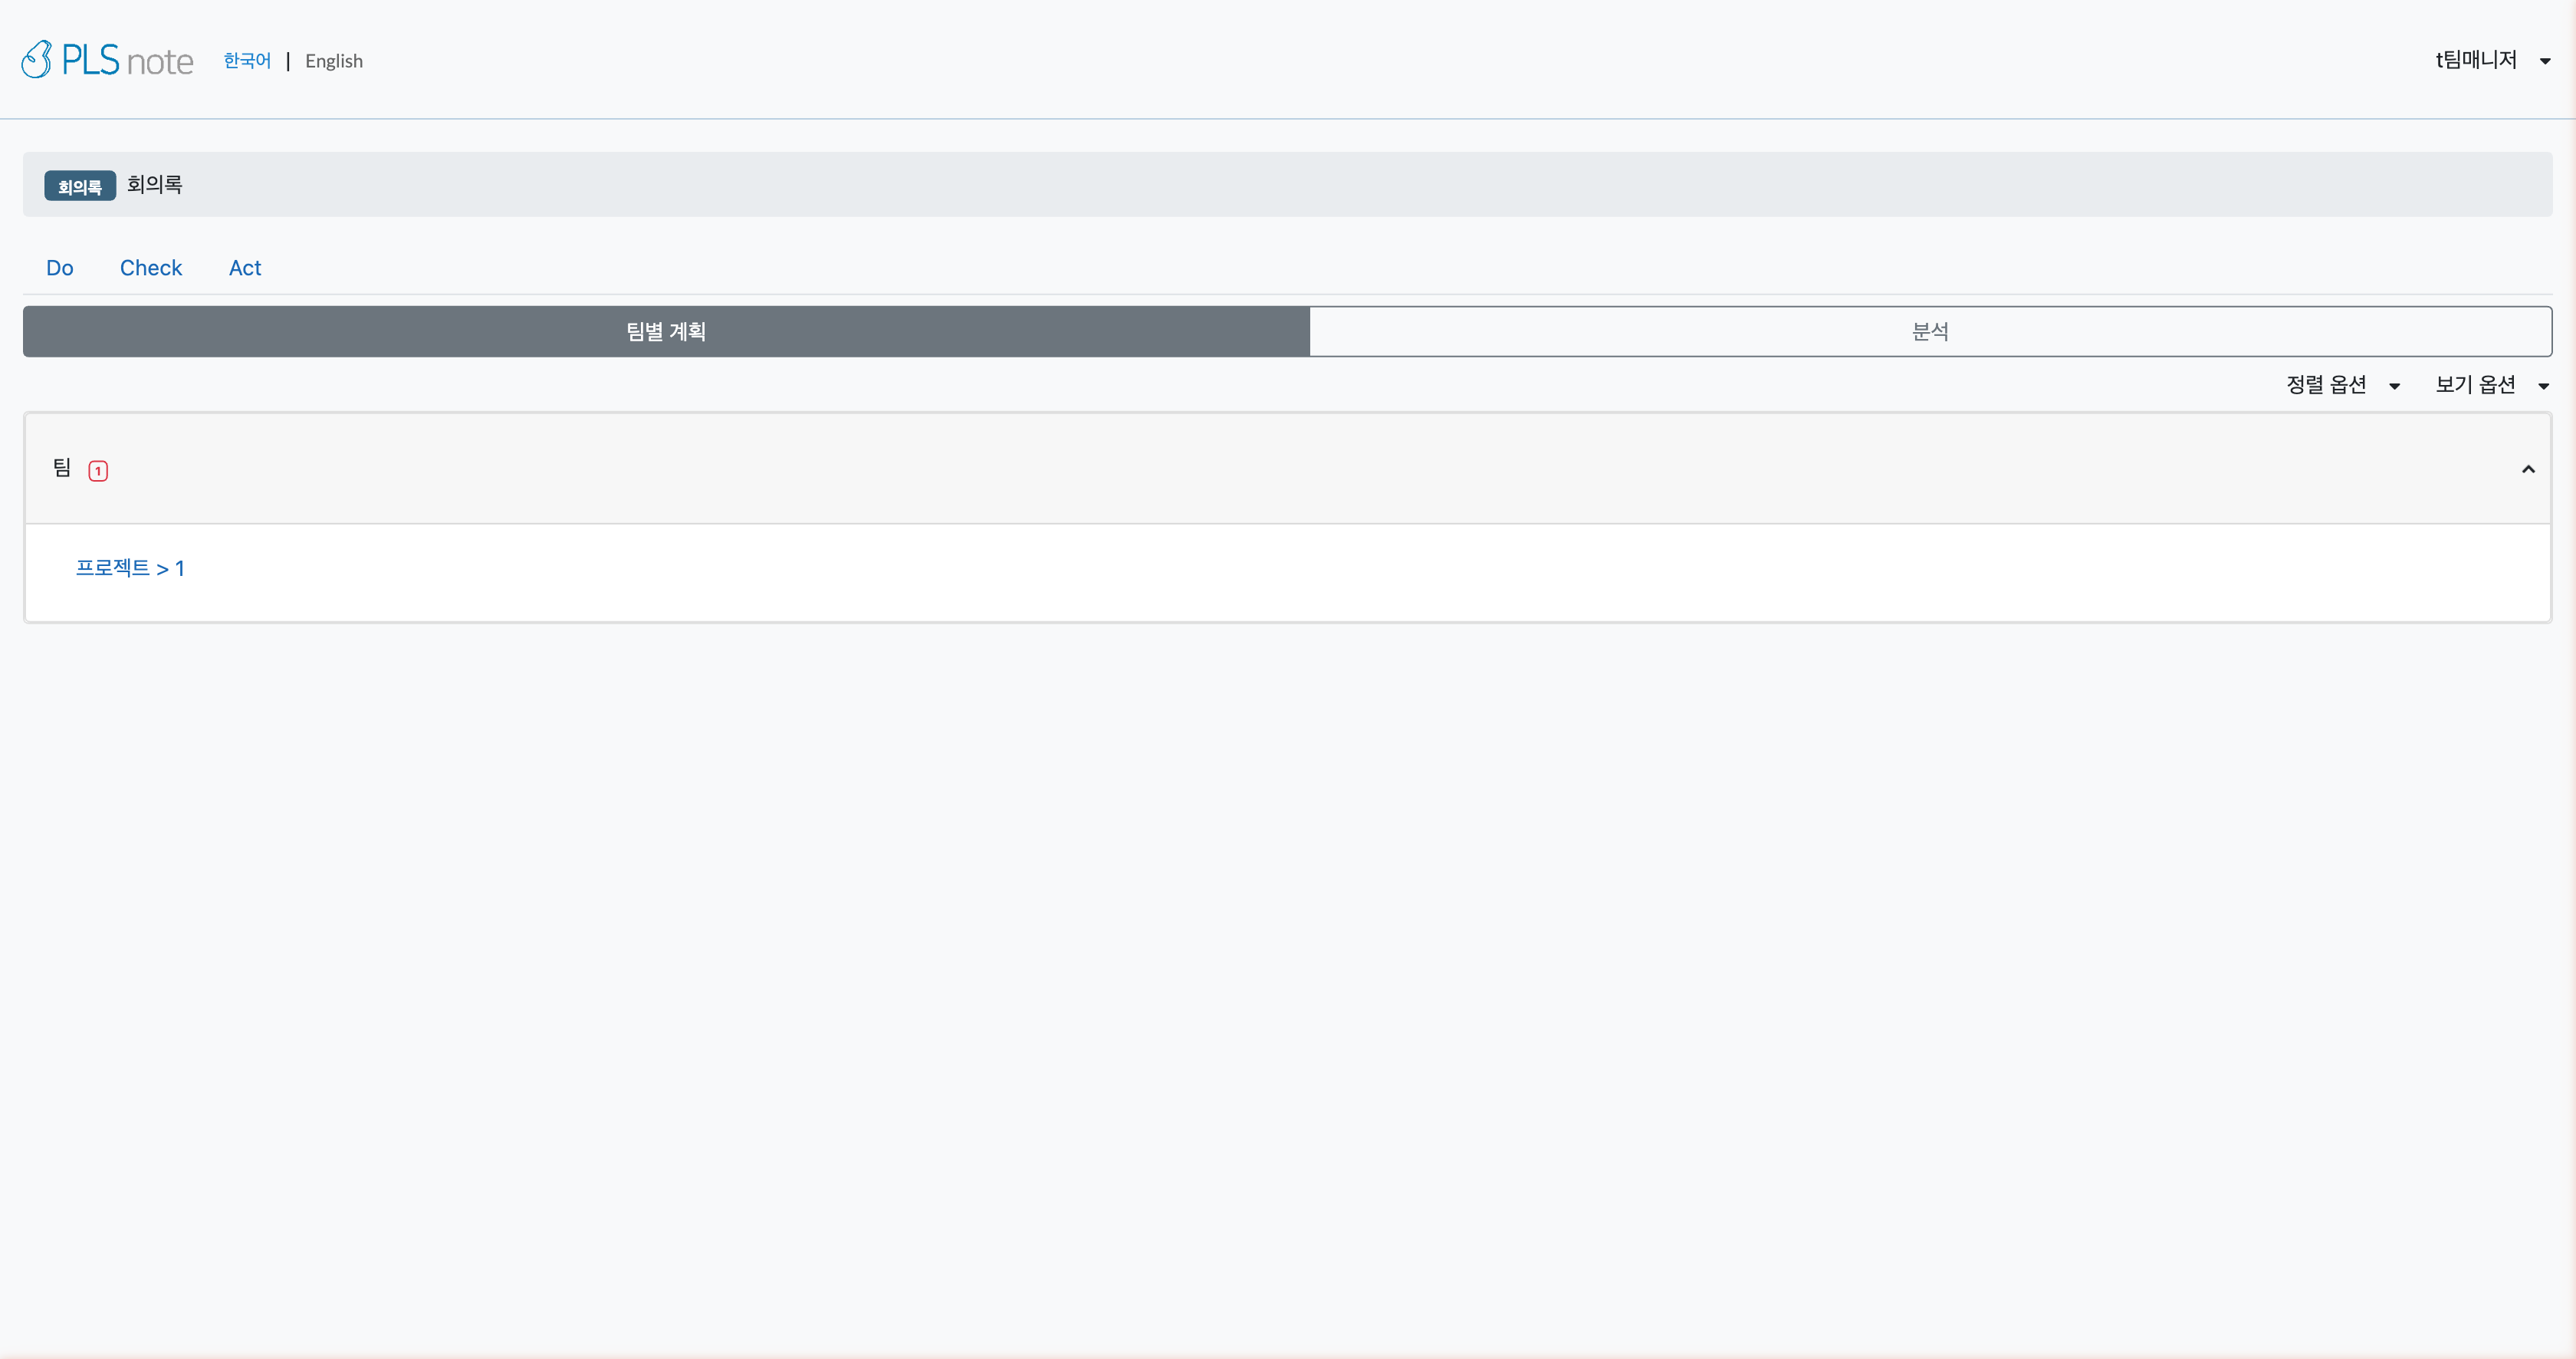Image resolution: width=2576 pixels, height=1359 pixels.
Task: Collapse the 팀 panel with the chevron
Action: tap(2528, 469)
